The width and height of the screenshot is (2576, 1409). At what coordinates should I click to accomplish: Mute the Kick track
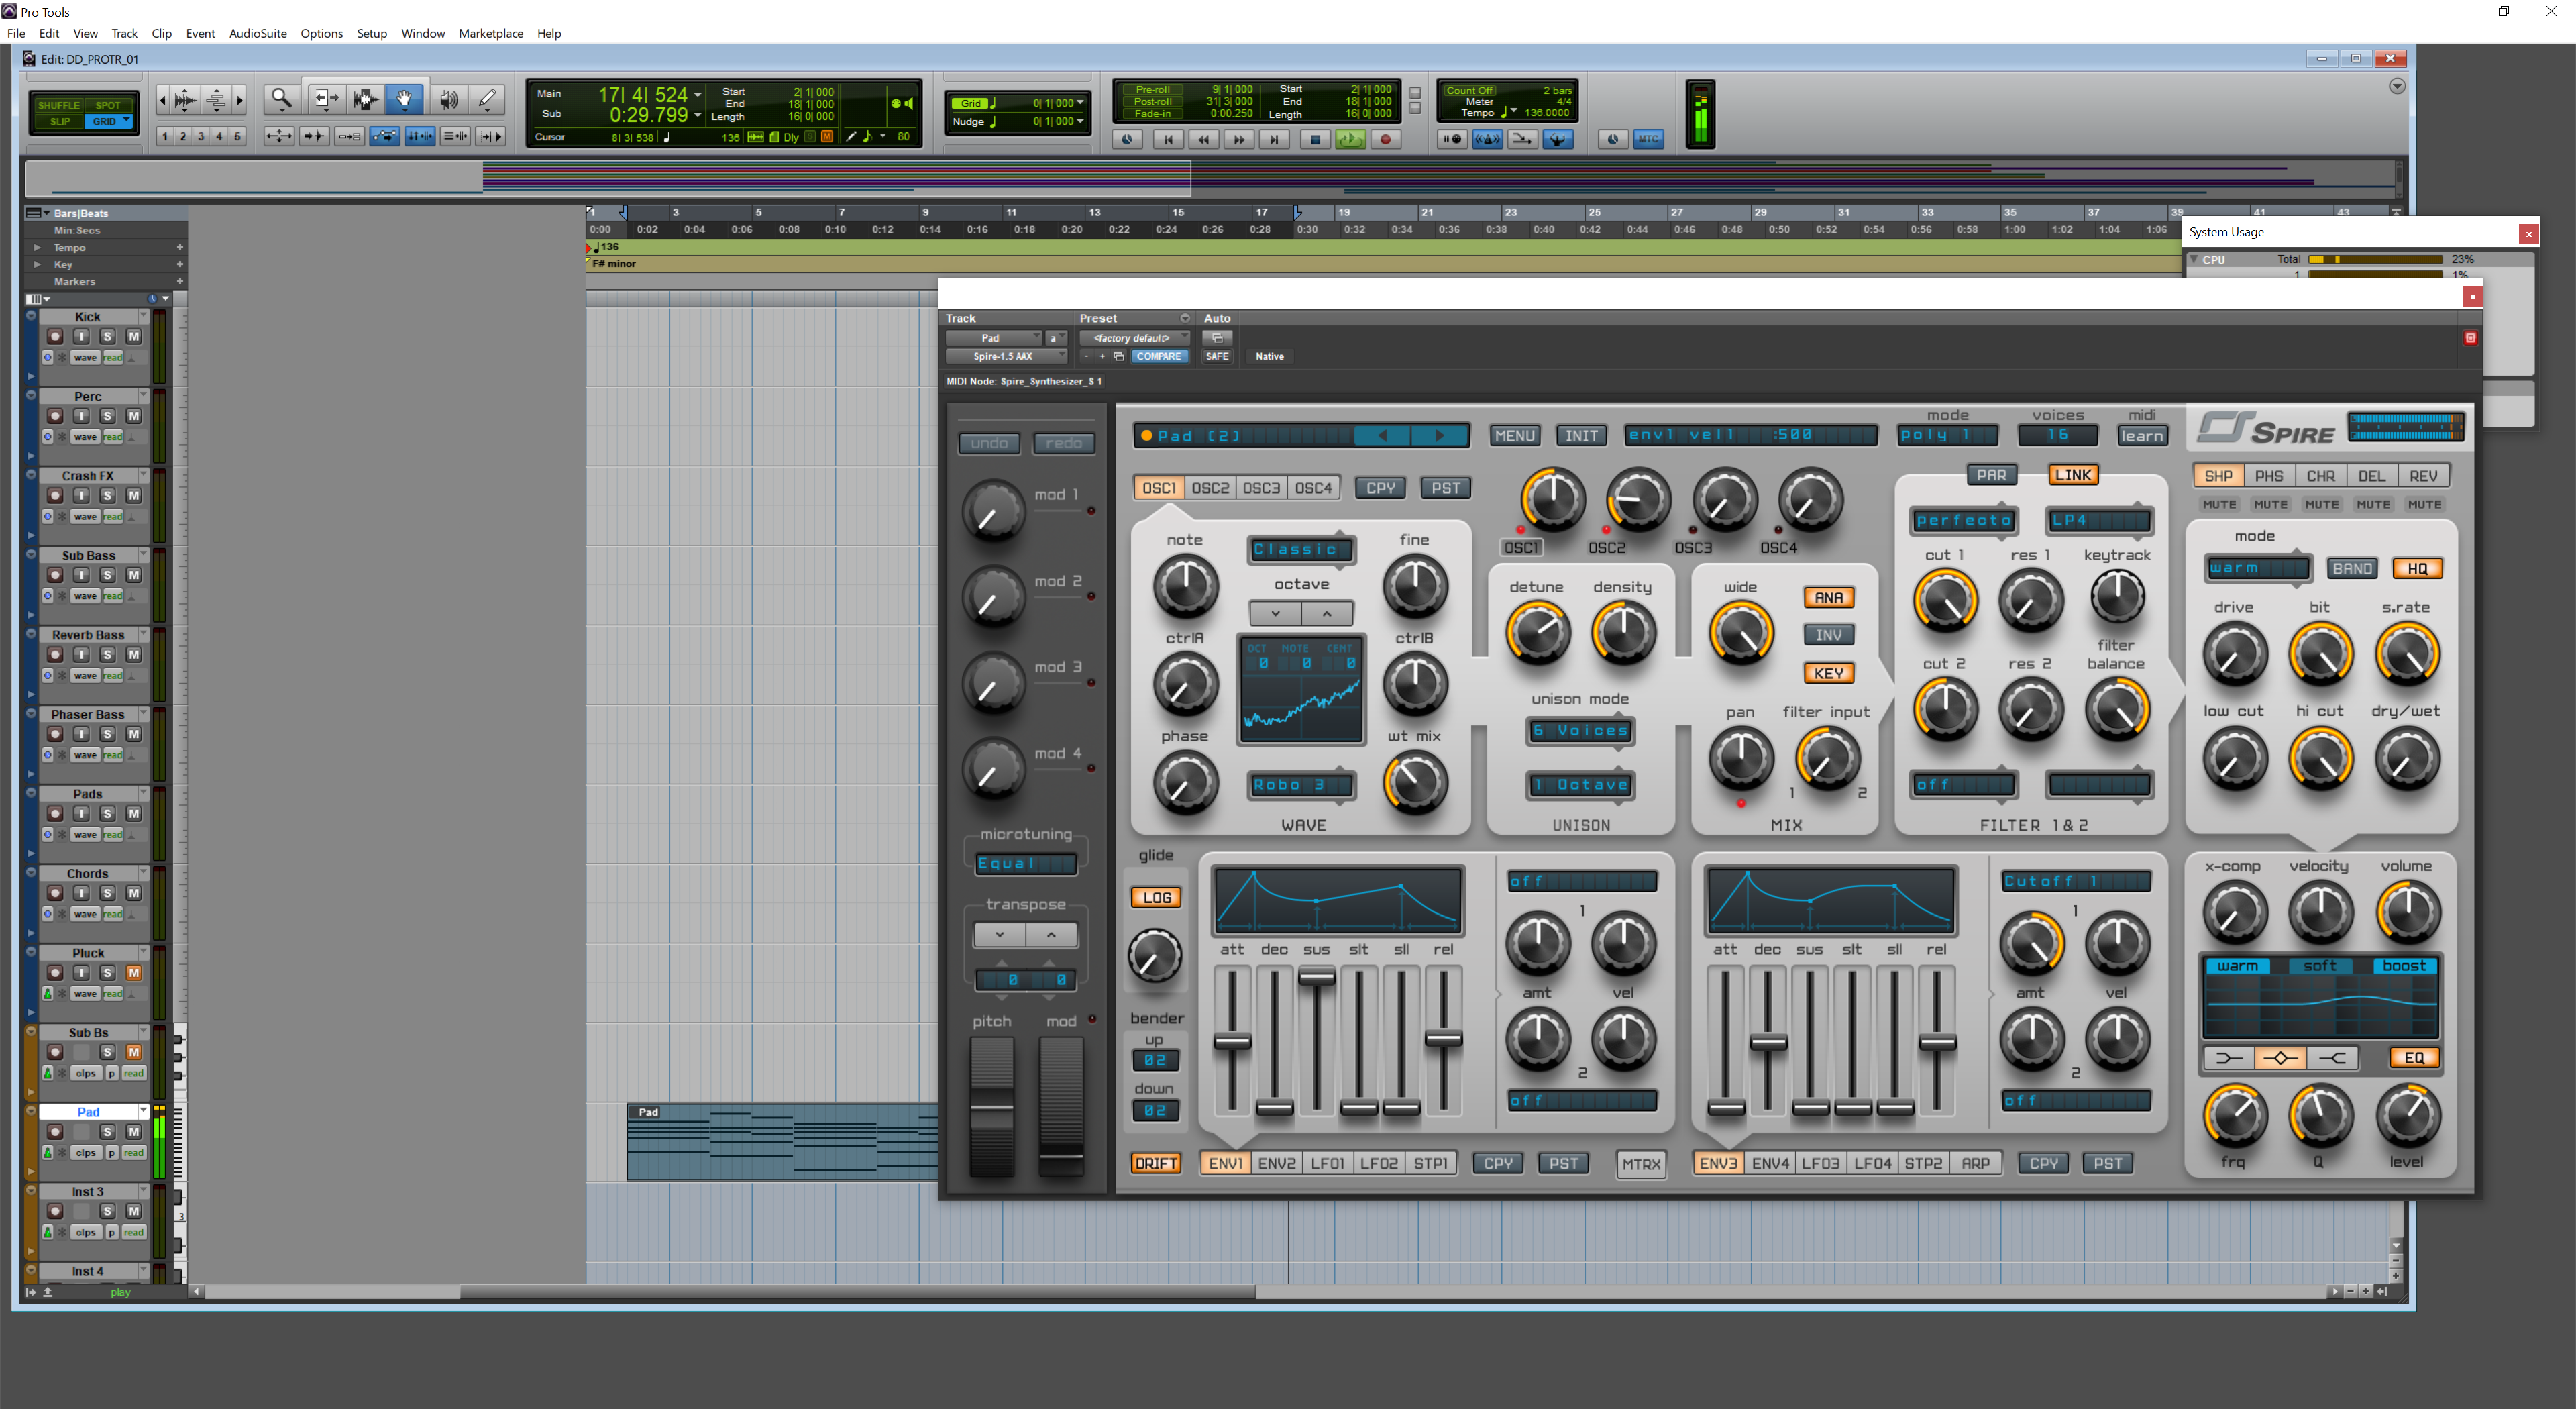(x=133, y=336)
